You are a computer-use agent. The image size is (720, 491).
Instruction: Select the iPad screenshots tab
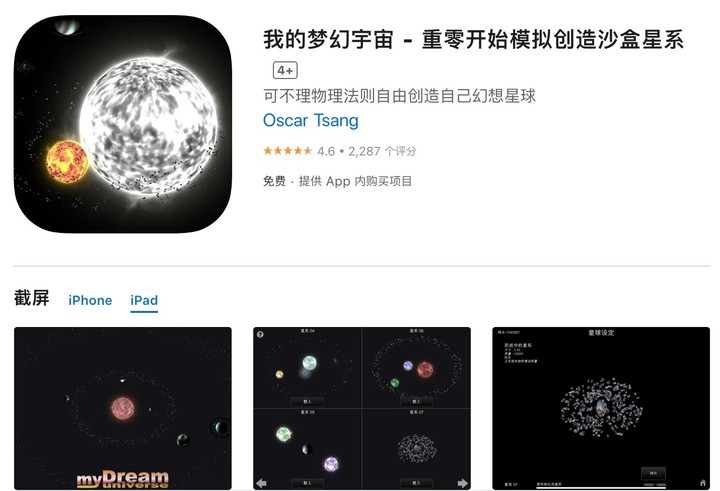tap(144, 300)
